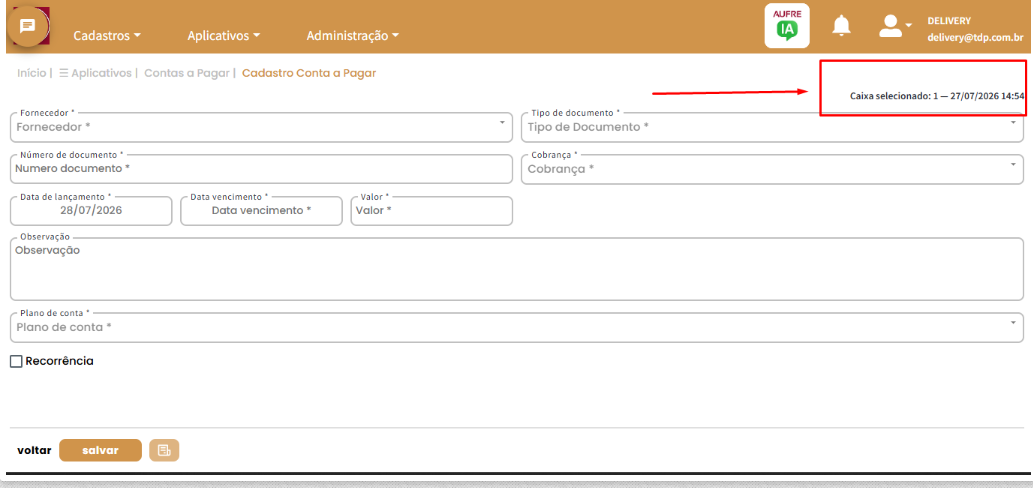Open the Administração menu

click(352, 36)
